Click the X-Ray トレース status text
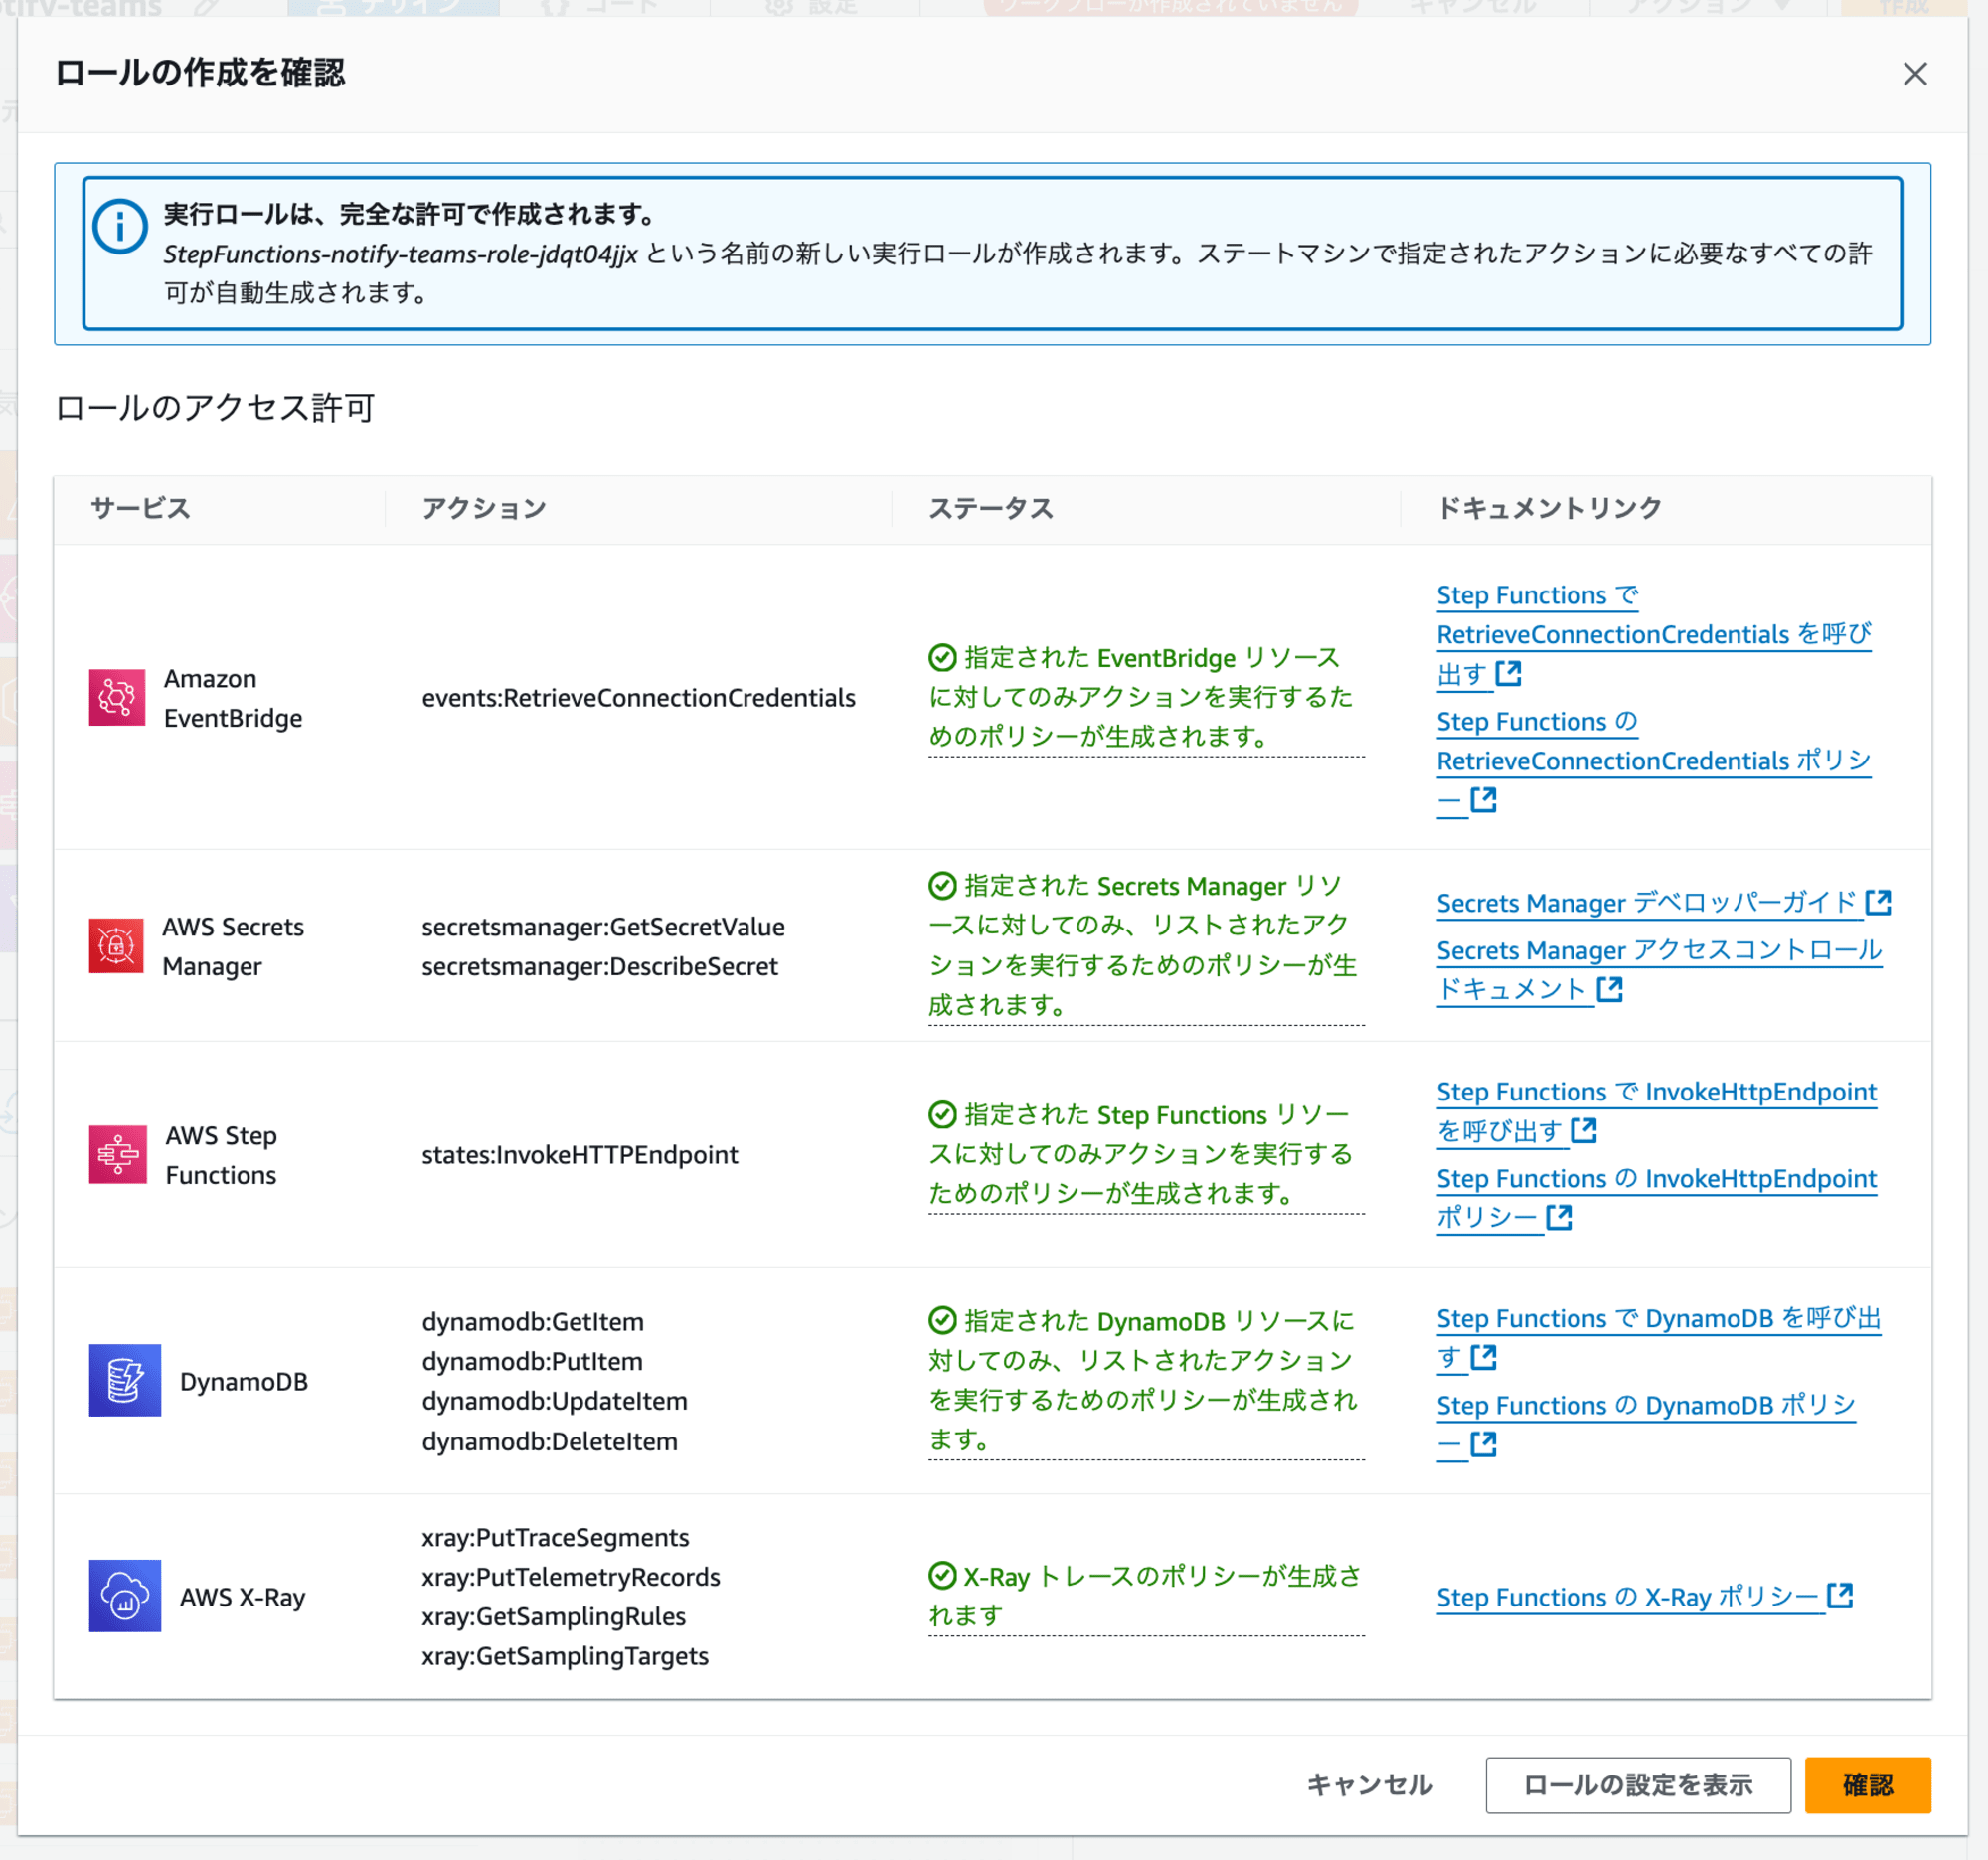The image size is (1988, 1860). point(1146,1595)
